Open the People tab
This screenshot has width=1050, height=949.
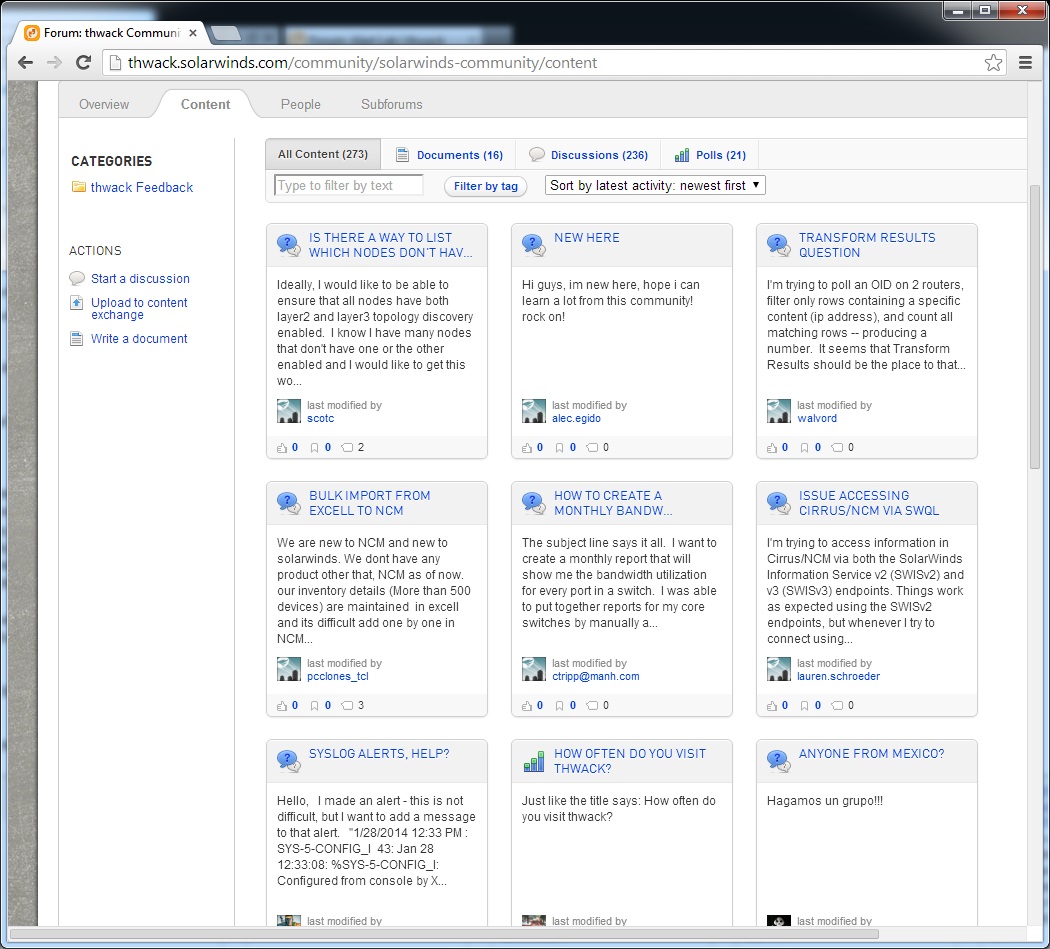point(301,104)
